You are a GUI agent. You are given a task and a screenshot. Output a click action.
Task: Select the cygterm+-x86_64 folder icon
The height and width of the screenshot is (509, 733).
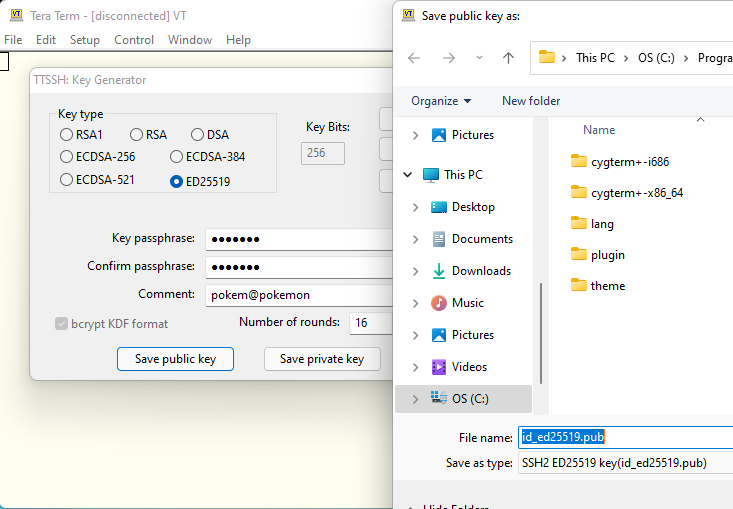tap(579, 192)
